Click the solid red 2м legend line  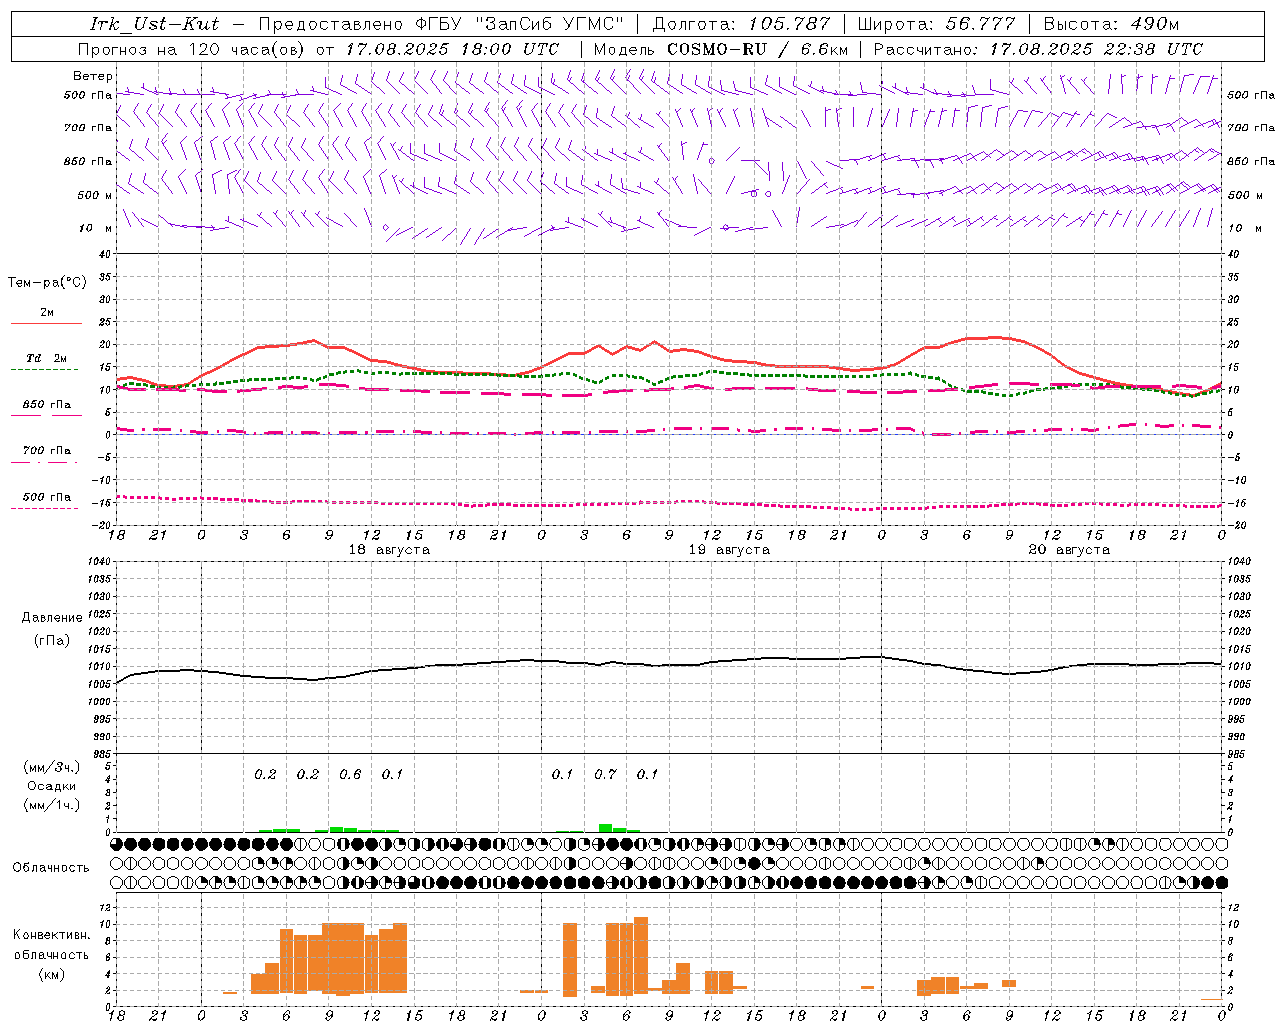46,324
